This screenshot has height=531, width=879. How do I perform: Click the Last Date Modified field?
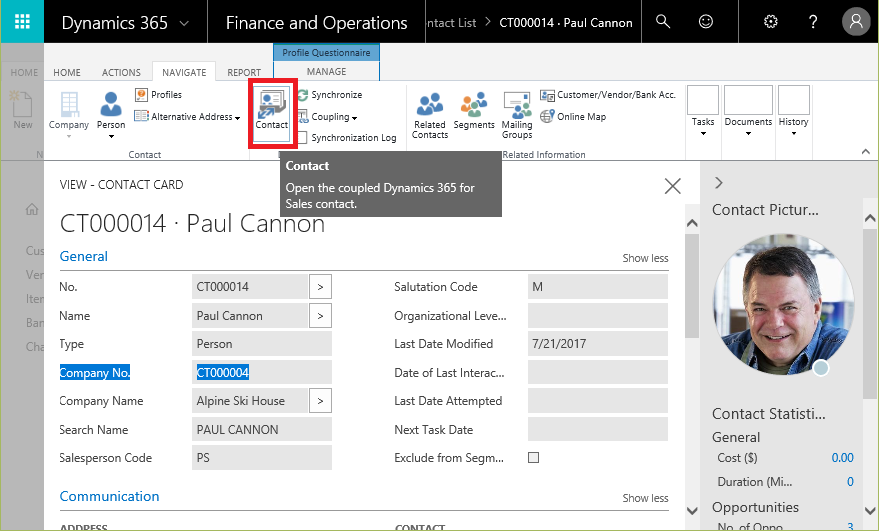click(x=598, y=344)
